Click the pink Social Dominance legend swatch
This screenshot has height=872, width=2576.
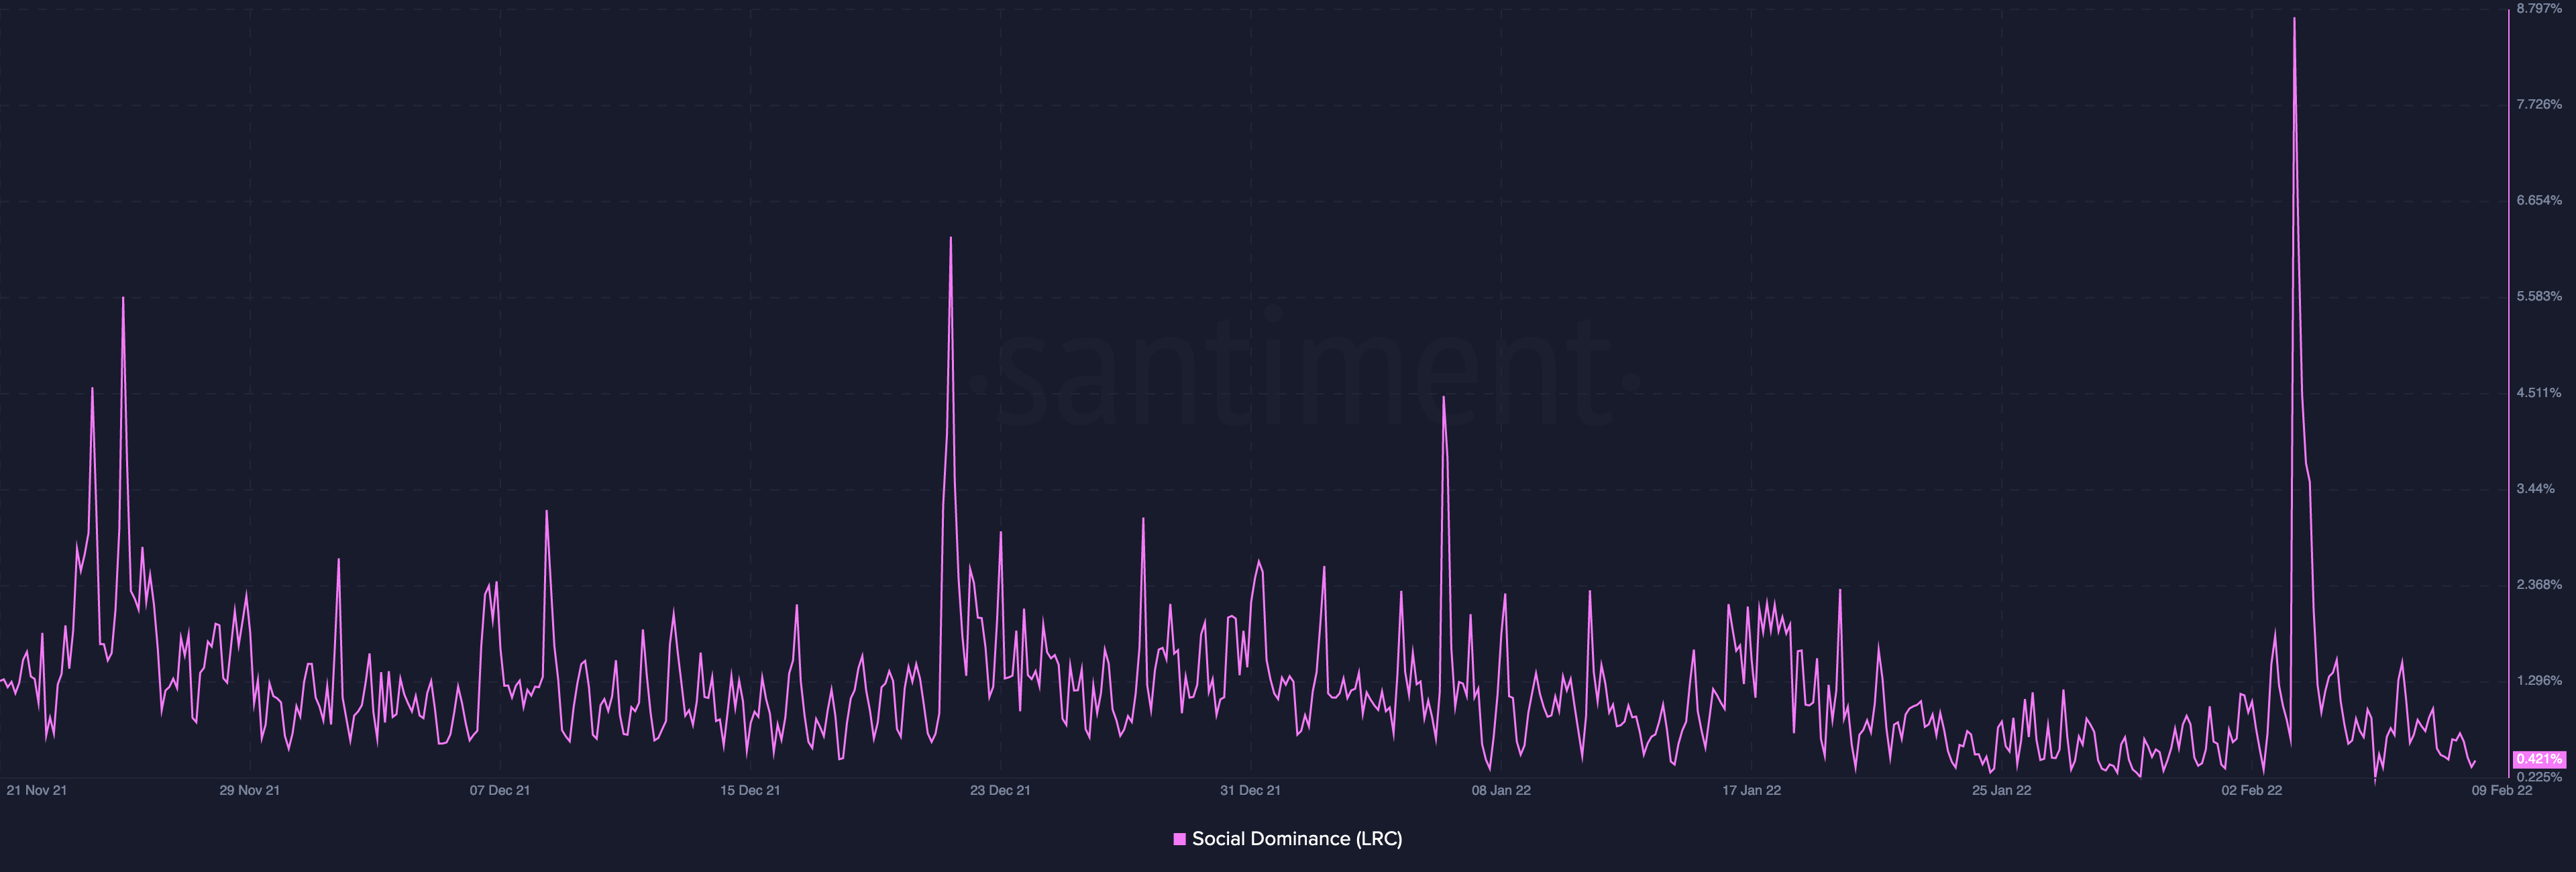(1179, 839)
